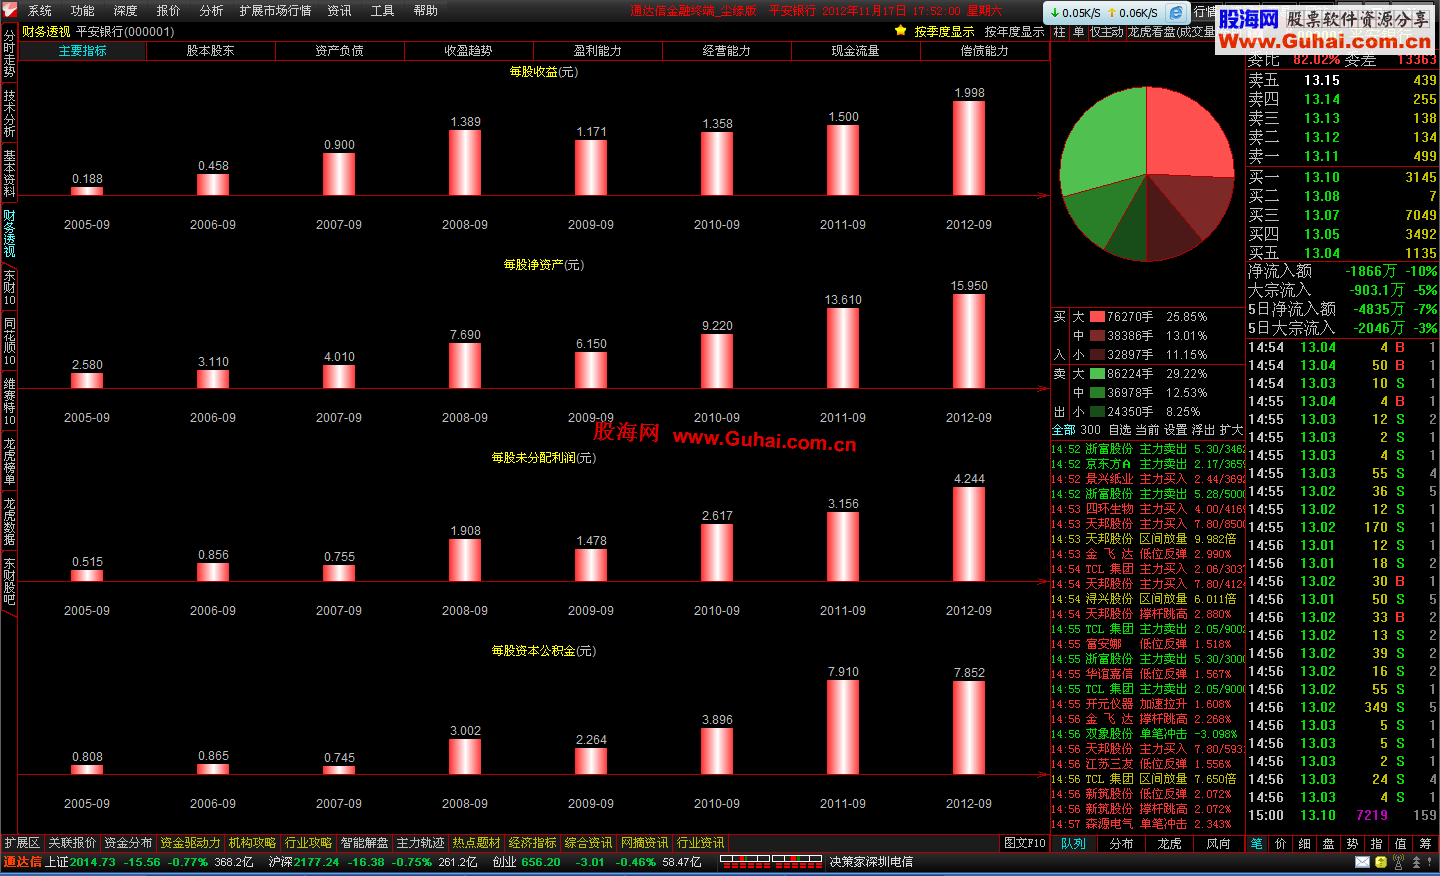1440x876 pixels.
Task: Open the 扩展市场行情 menu
Action: 276,11
